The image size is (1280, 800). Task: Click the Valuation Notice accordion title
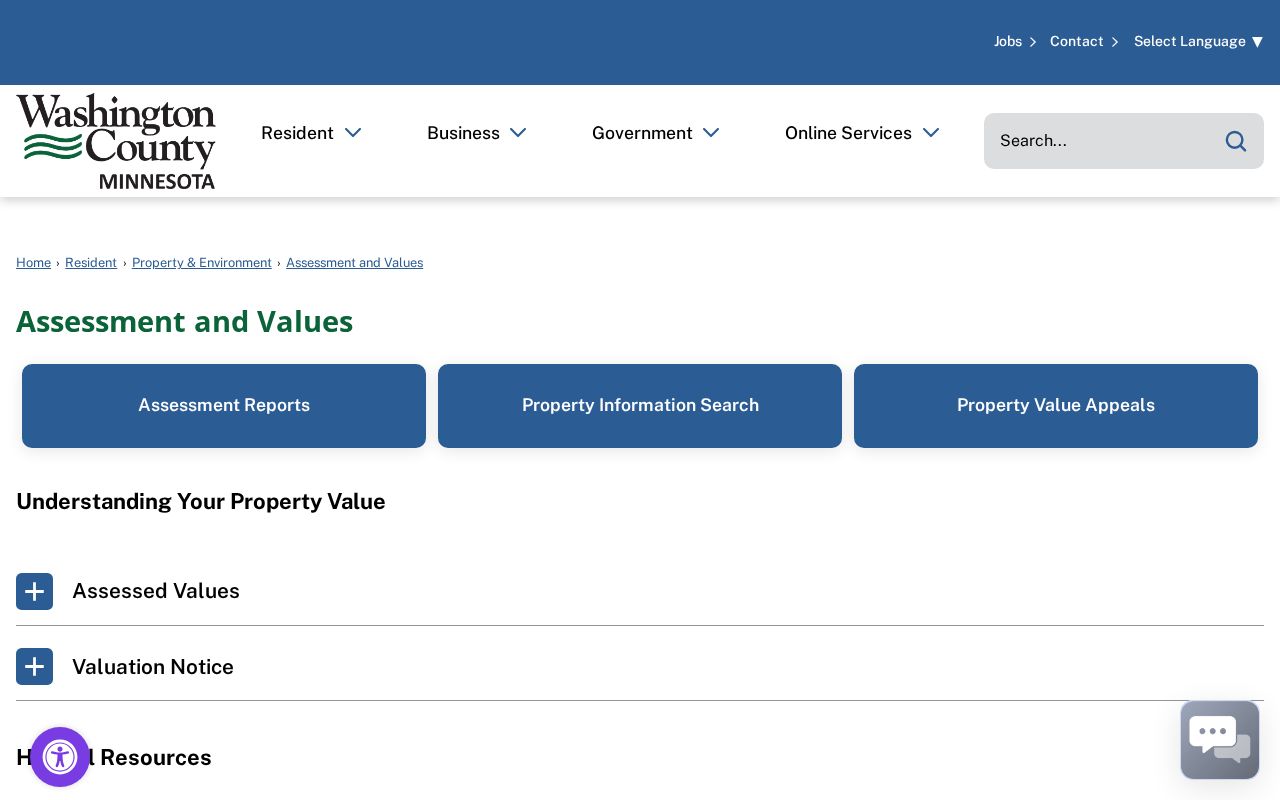(153, 667)
